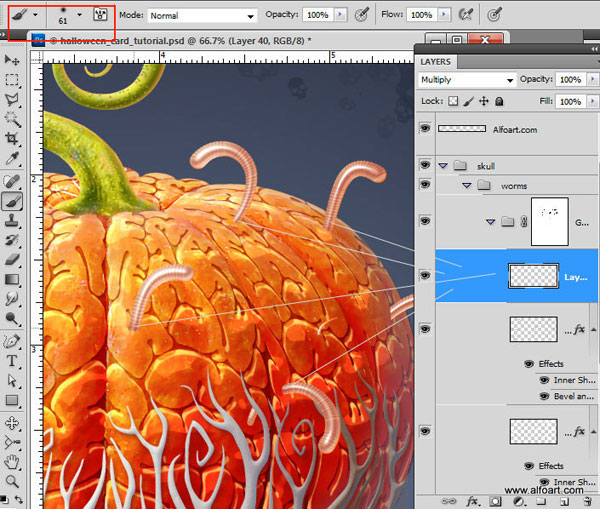Select the Rectangular Marquee tool
600x509 pixels.
pyautogui.click(x=11, y=79)
